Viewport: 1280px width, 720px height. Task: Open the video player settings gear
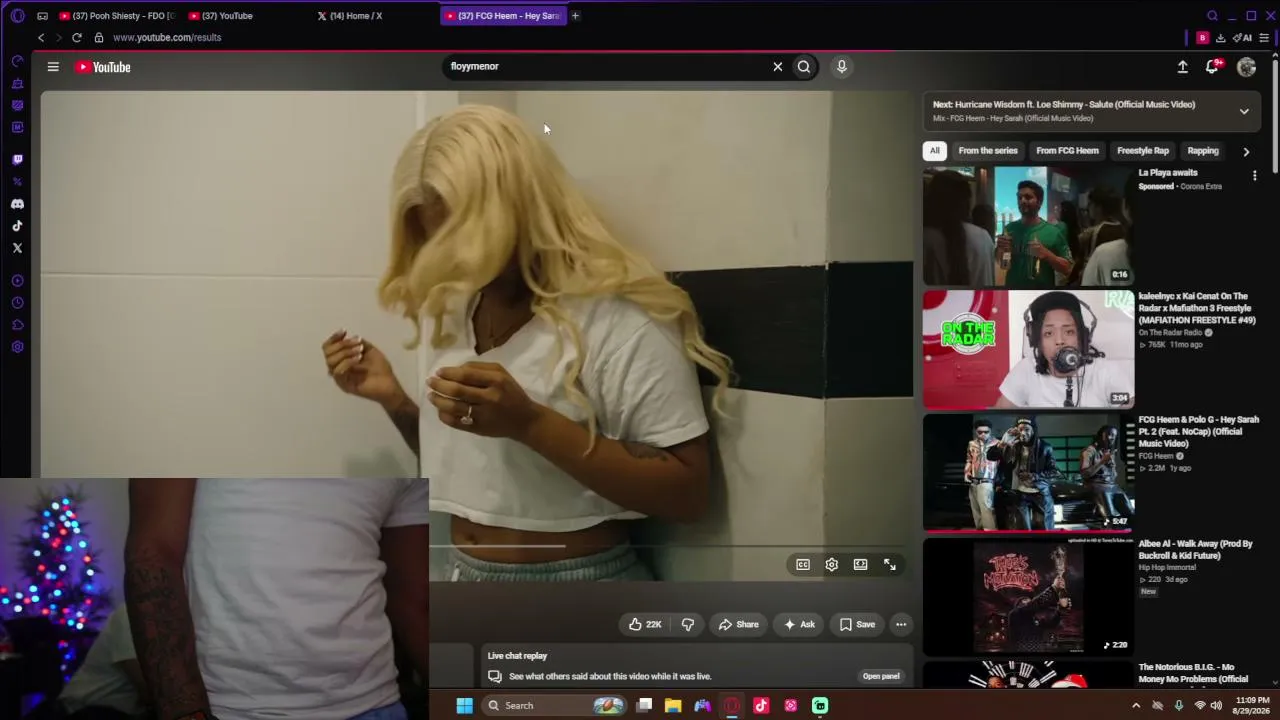[x=831, y=565]
